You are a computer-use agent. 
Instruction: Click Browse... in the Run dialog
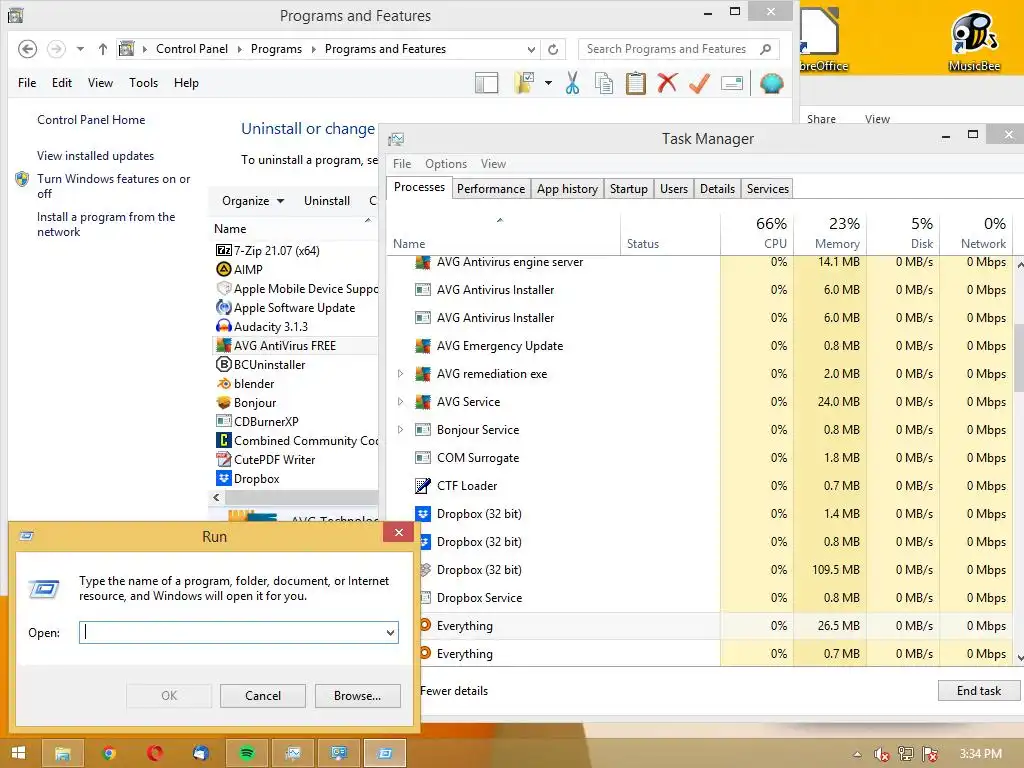click(x=357, y=696)
